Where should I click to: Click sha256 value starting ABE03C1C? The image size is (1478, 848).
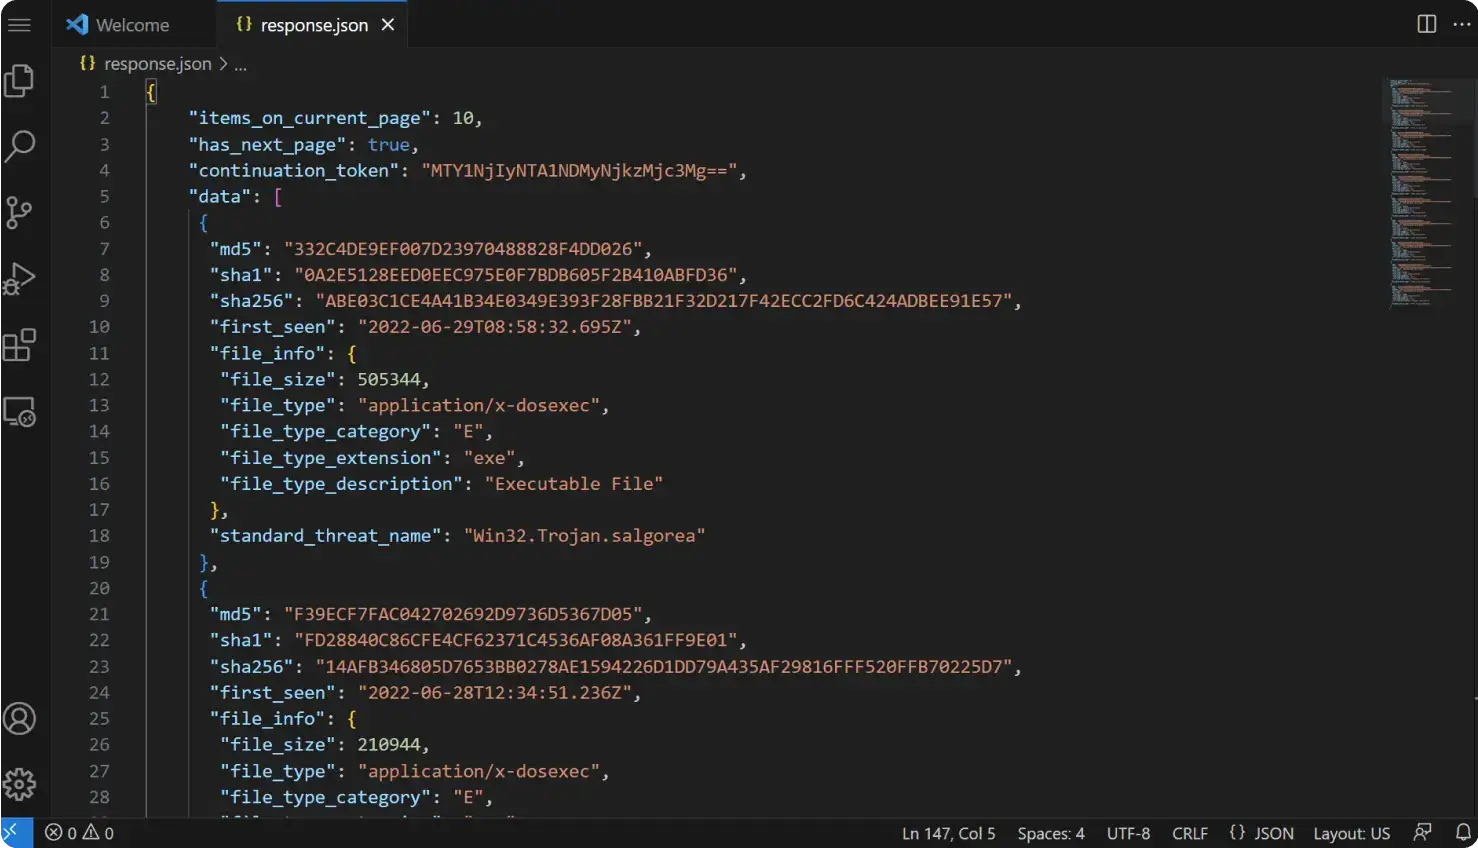pos(664,300)
